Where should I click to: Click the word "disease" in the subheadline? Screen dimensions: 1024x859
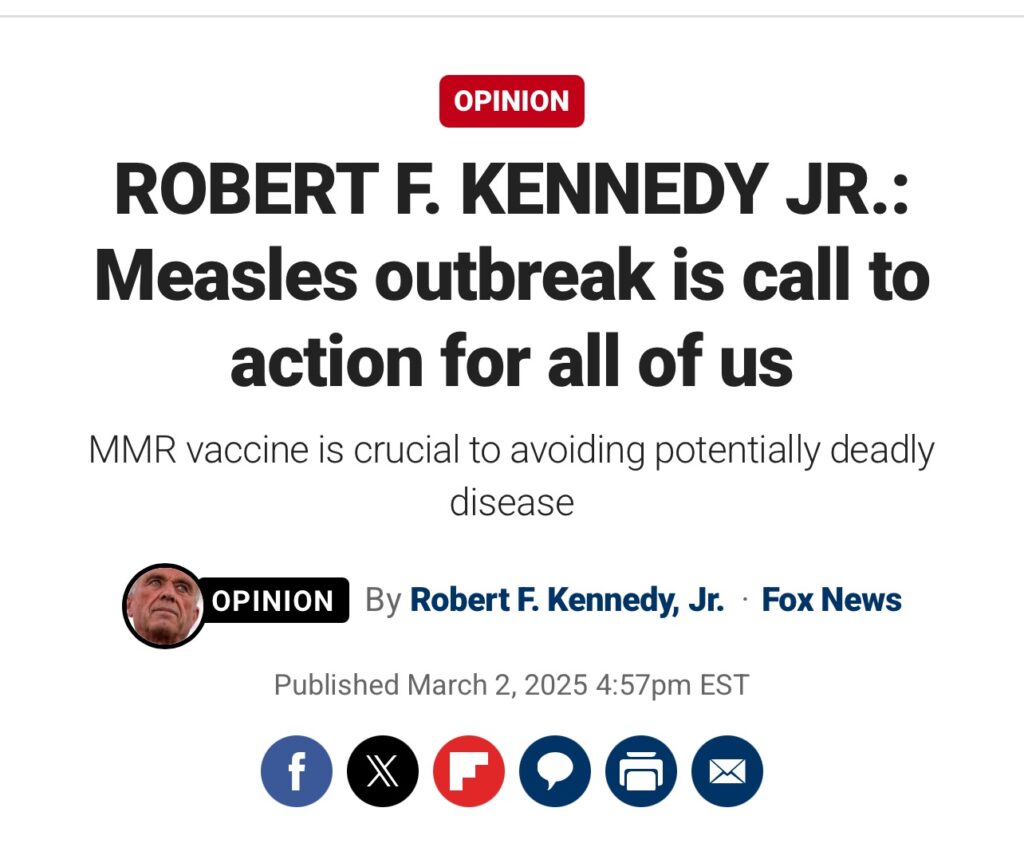(x=512, y=503)
